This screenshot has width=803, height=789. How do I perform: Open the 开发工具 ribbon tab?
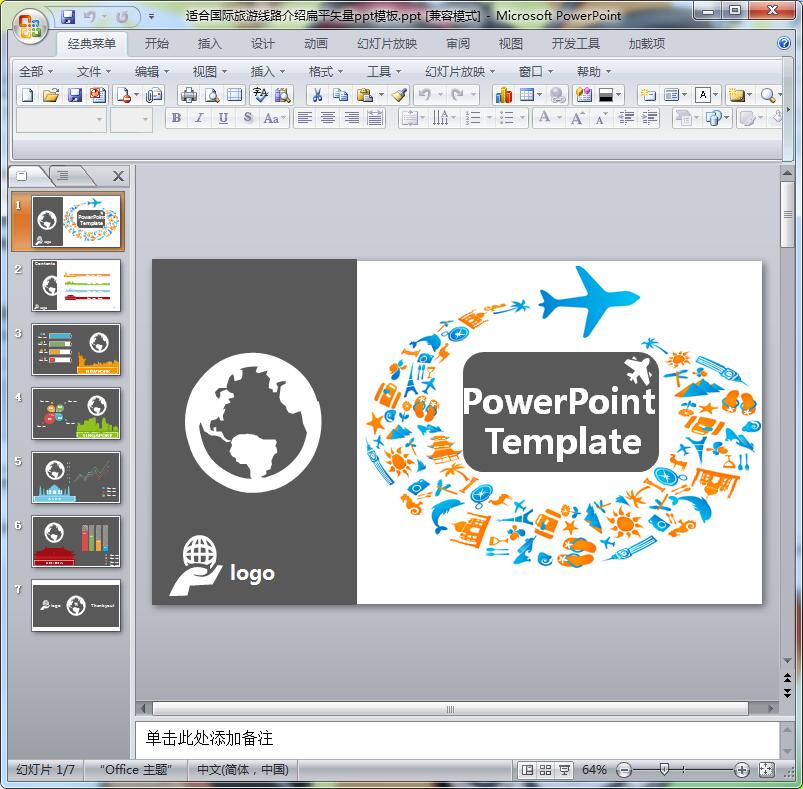coord(576,44)
